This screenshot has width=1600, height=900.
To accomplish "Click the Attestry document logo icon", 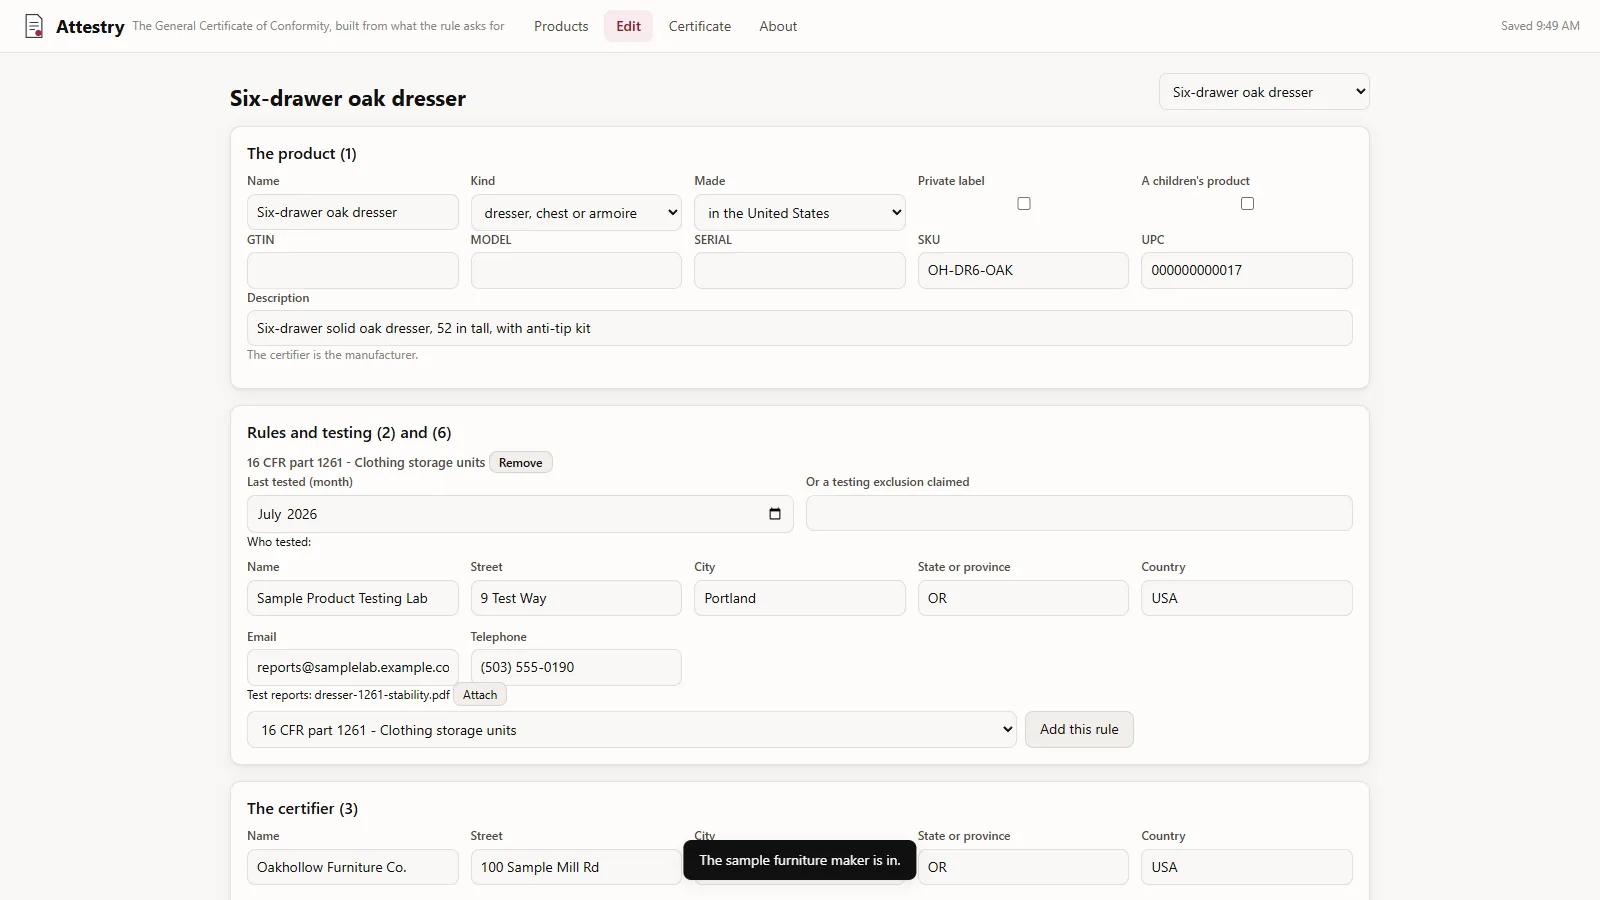I will point(34,26).
